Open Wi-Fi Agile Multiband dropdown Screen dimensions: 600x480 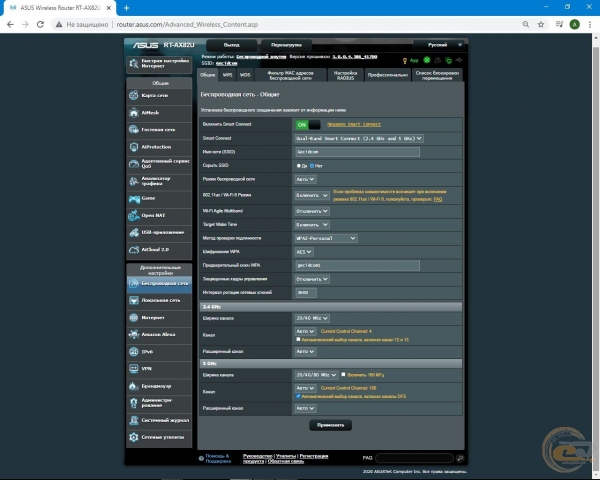pos(312,211)
